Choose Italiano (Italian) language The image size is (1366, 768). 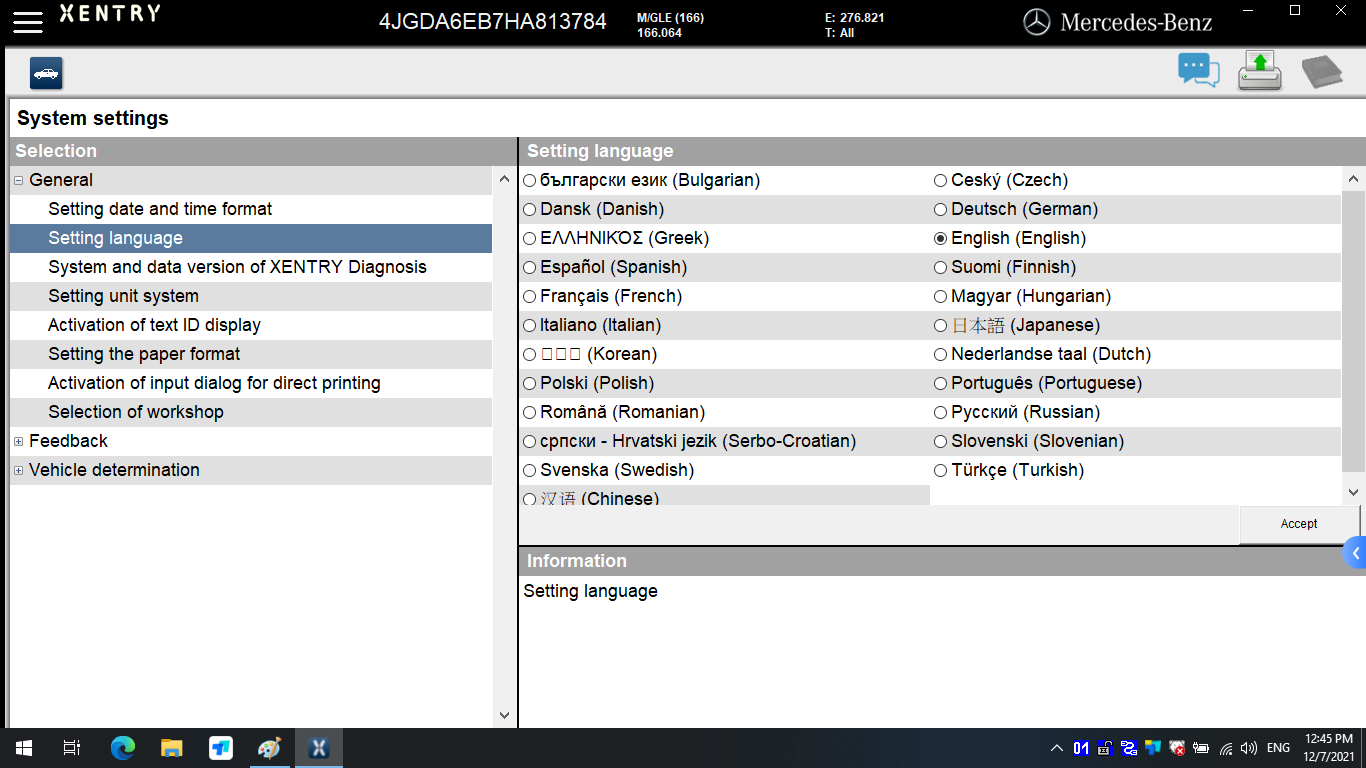point(530,326)
